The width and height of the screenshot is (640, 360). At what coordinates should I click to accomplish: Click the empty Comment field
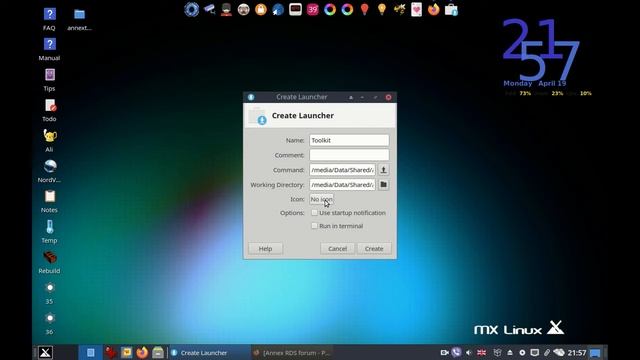pyautogui.click(x=349, y=155)
